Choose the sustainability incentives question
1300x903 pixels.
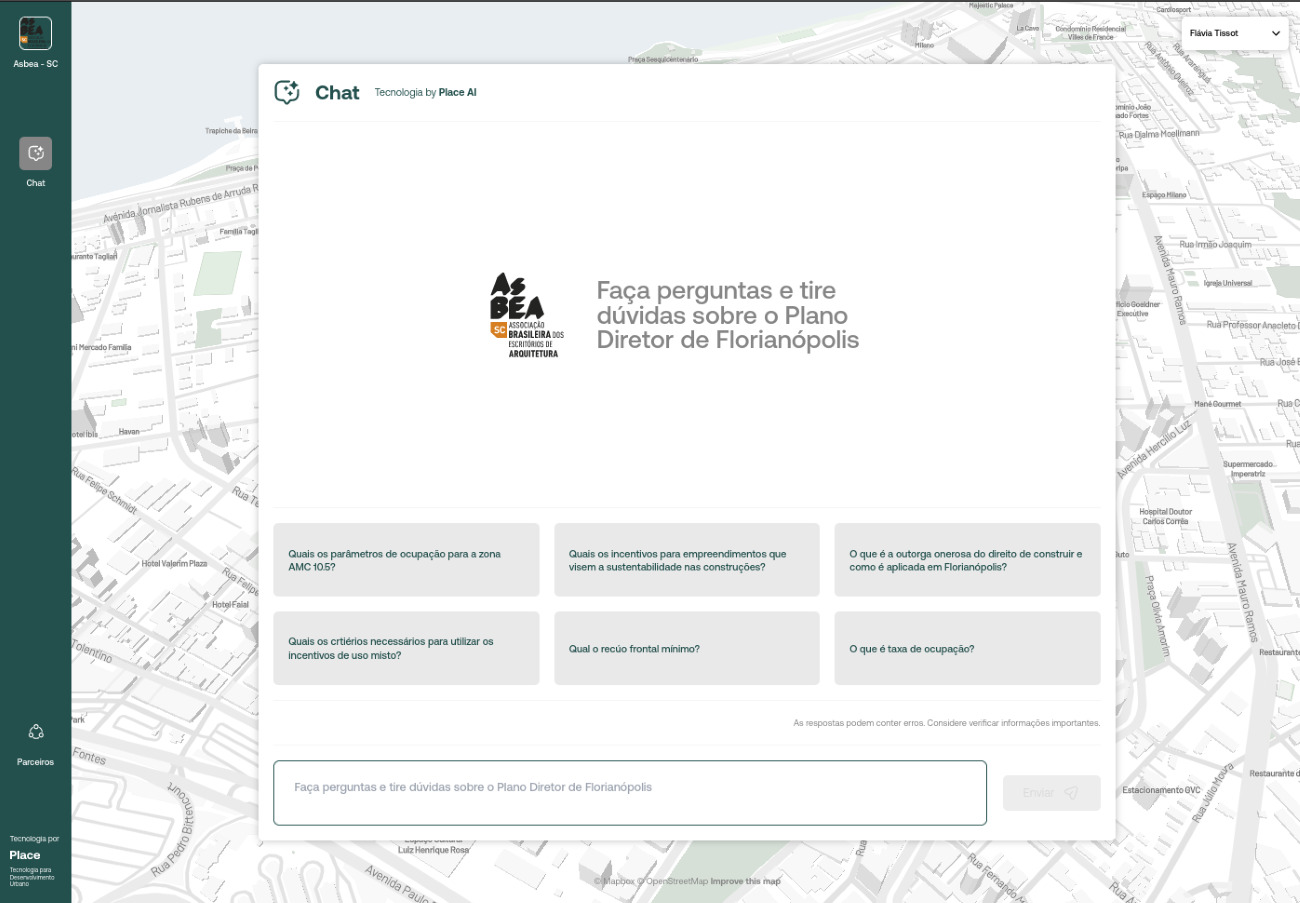[x=687, y=560]
